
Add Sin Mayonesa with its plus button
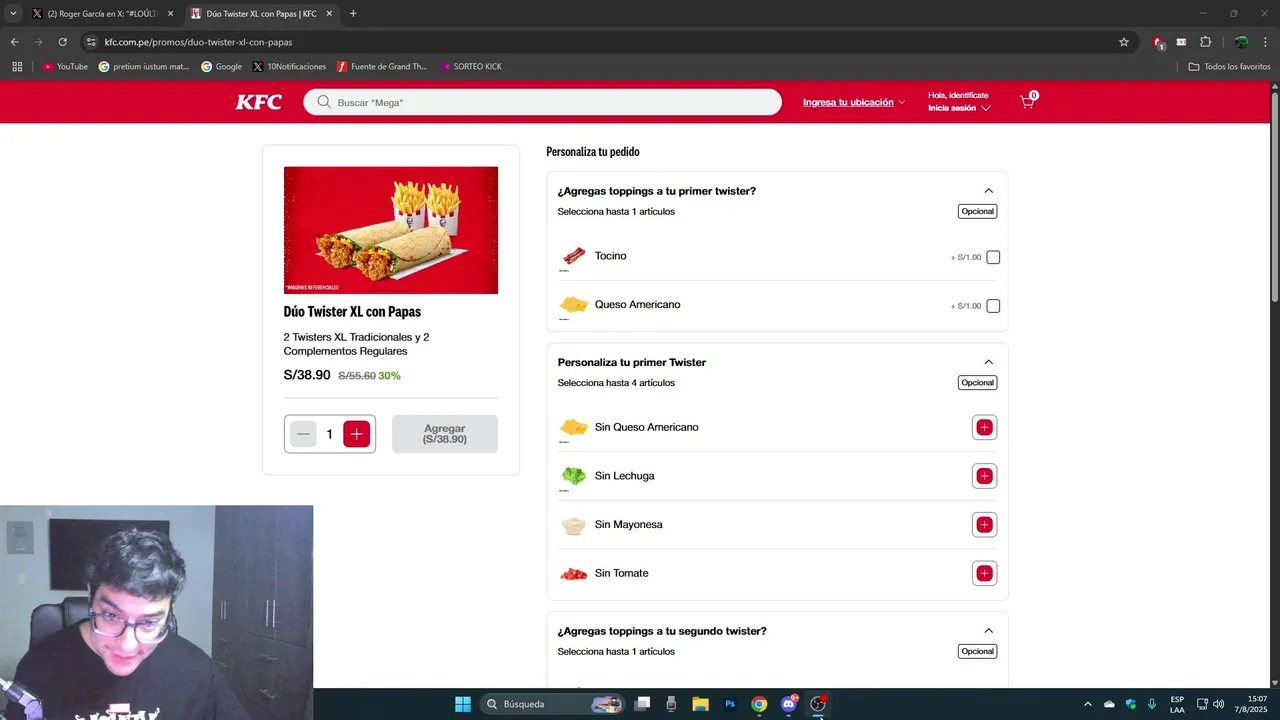click(984, 525)
